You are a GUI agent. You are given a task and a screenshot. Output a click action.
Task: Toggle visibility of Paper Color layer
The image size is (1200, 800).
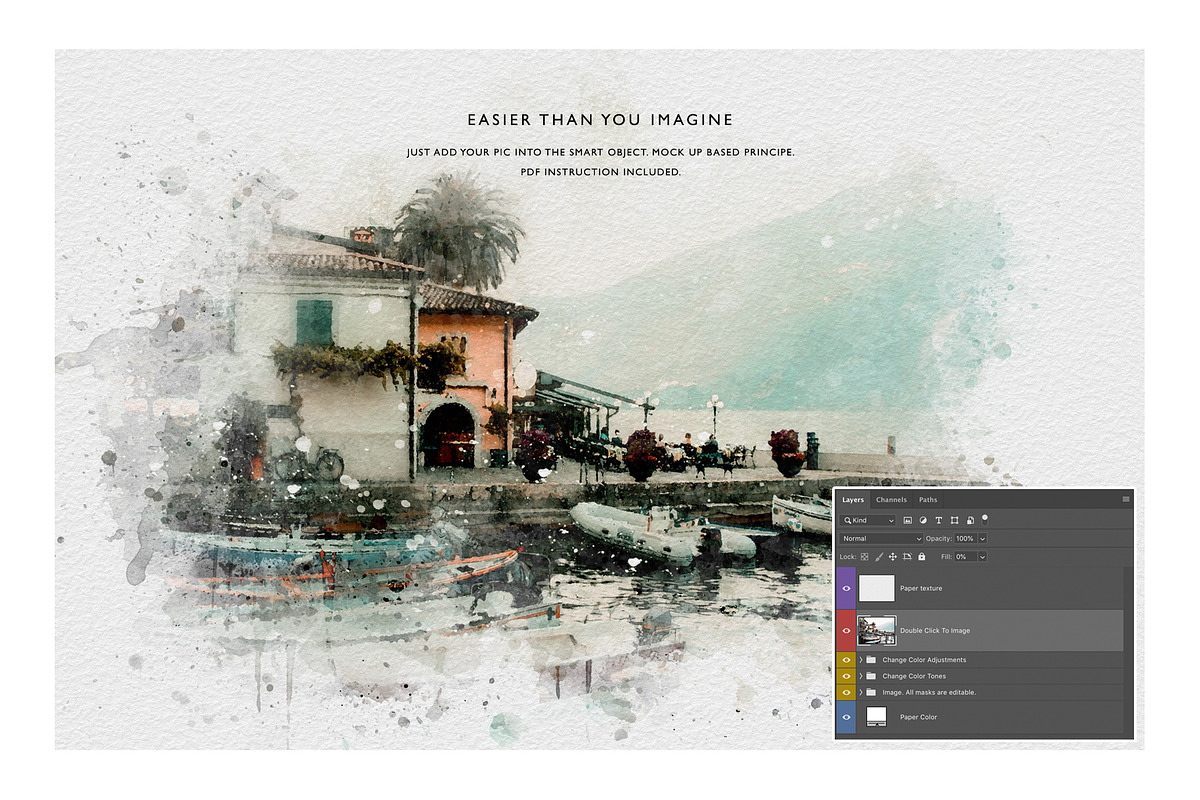(x=847, y=717)
